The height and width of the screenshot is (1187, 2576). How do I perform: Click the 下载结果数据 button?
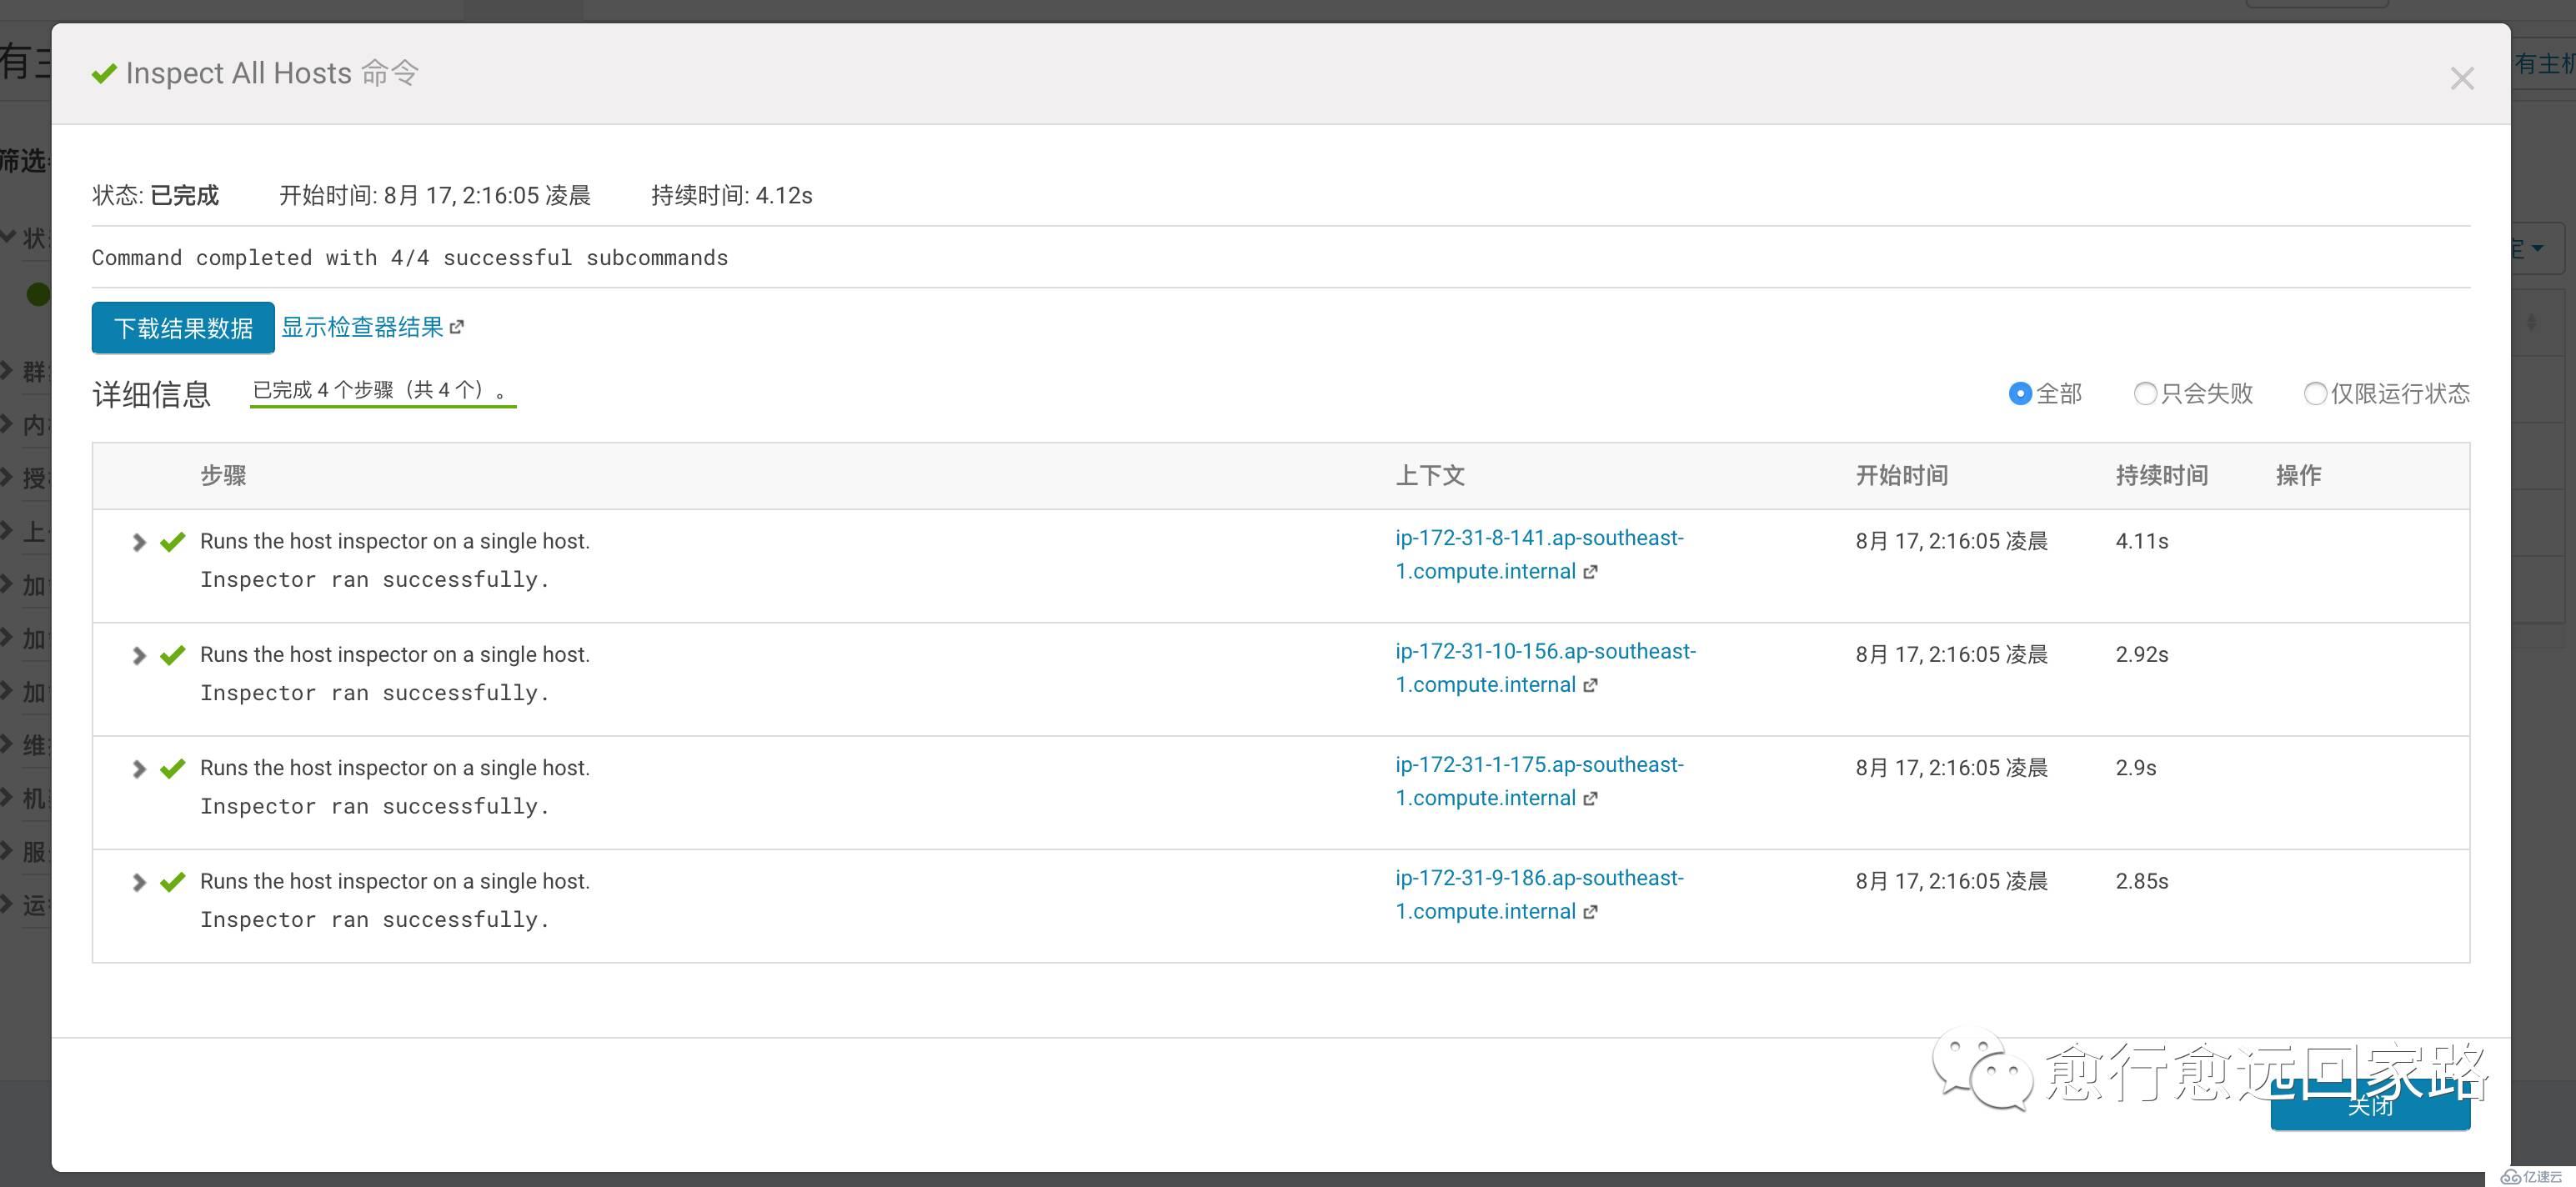(x=183, y=328)
